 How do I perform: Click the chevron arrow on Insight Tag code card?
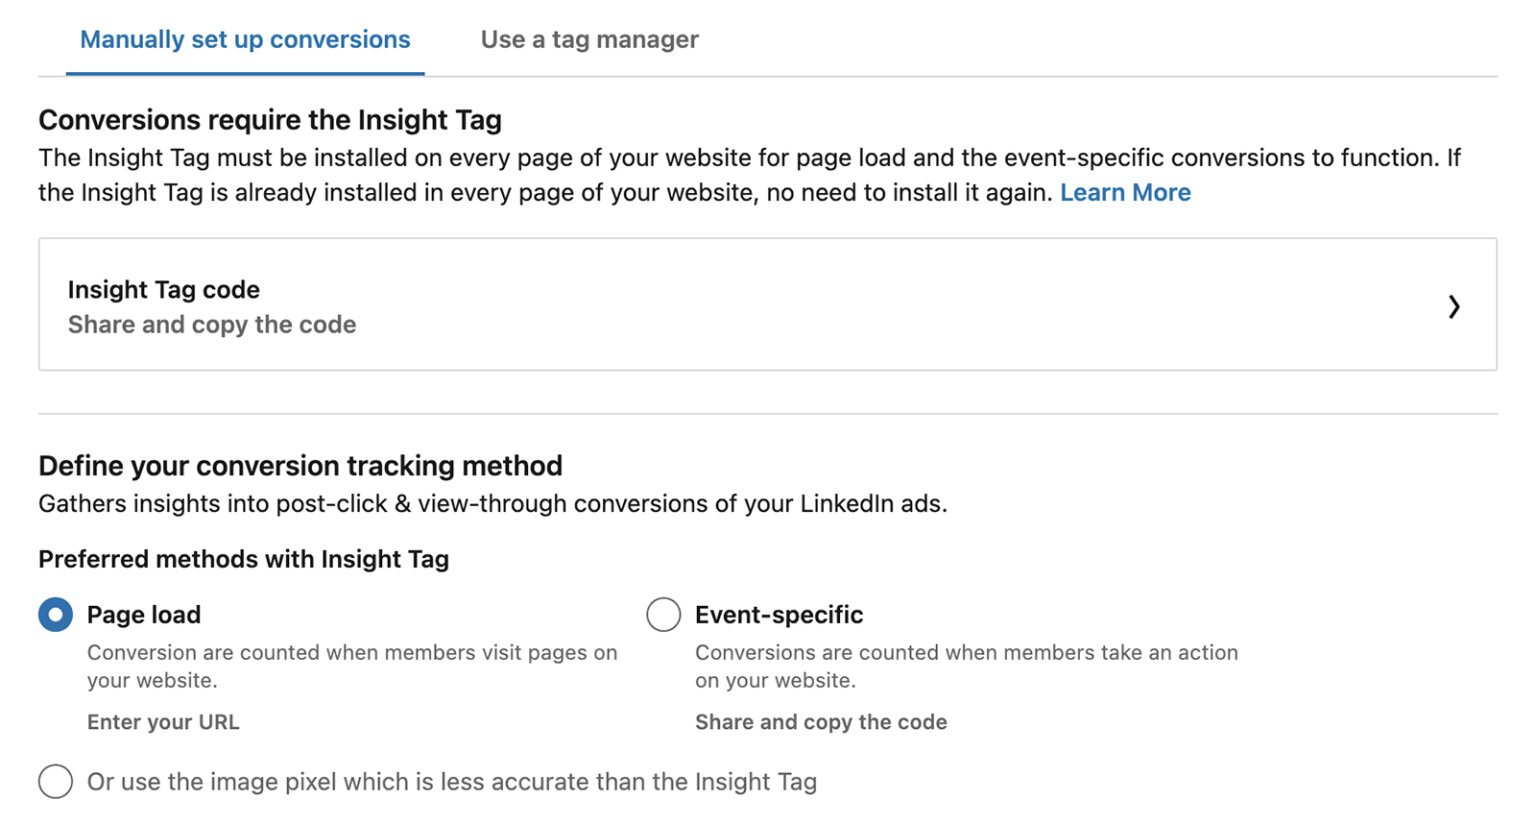coord(1455,307)
